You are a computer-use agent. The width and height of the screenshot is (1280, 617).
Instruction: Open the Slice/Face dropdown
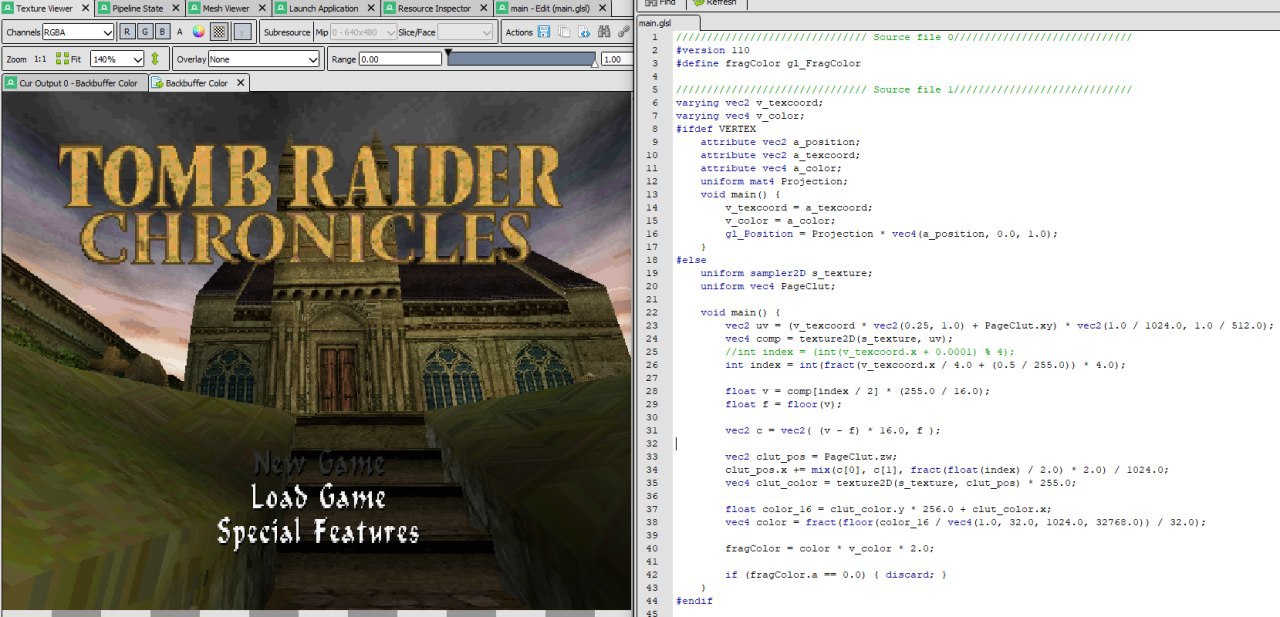tap(465, 32)
